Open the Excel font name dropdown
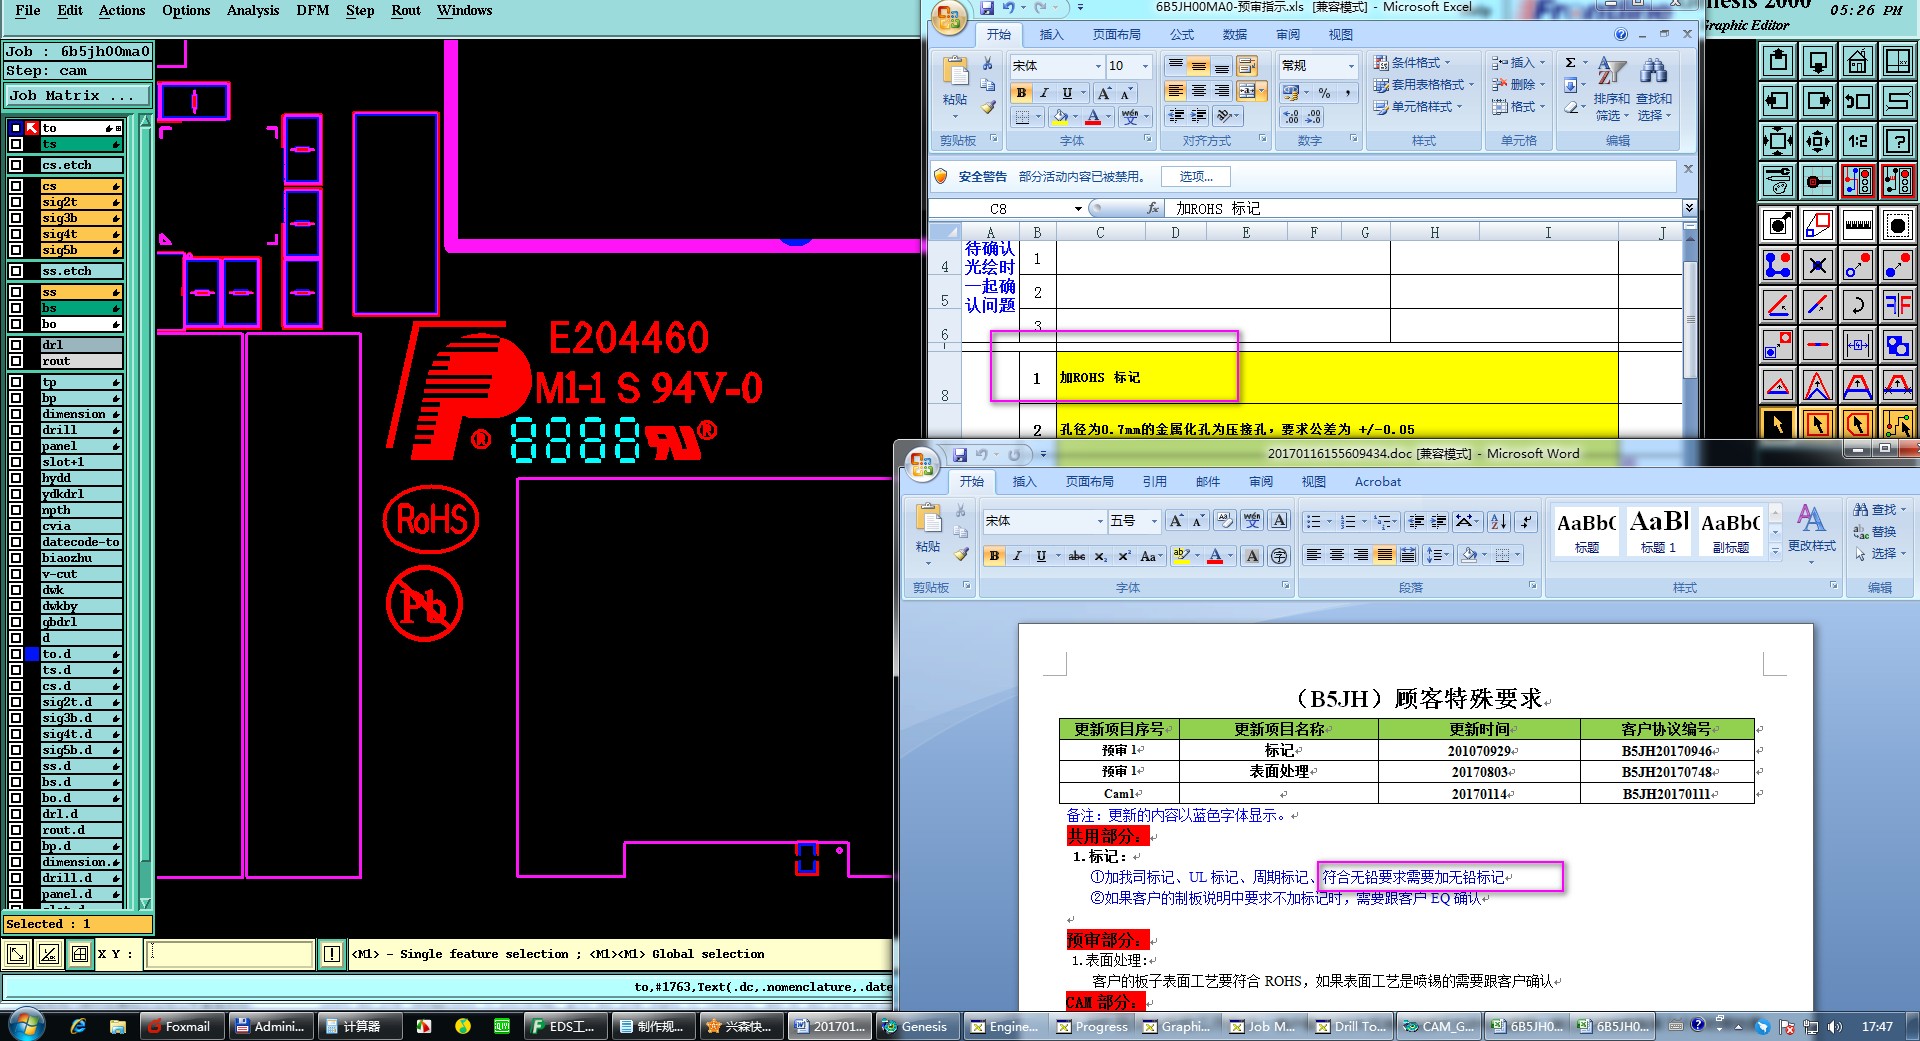 pos(1098,66)
